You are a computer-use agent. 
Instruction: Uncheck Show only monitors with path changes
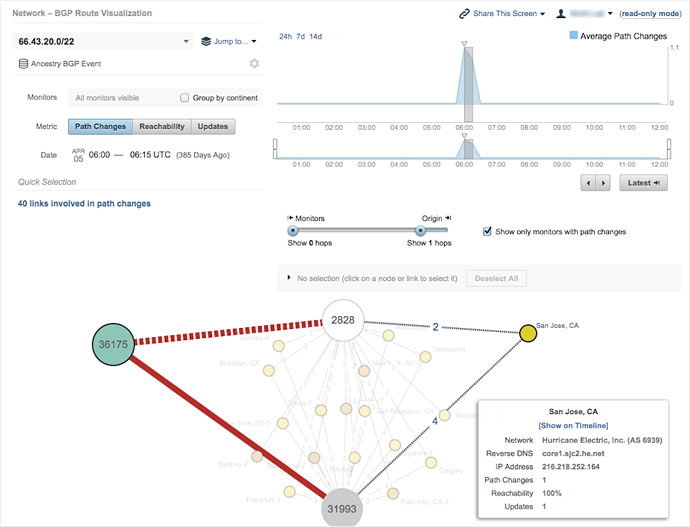click(x=487, y=231)
